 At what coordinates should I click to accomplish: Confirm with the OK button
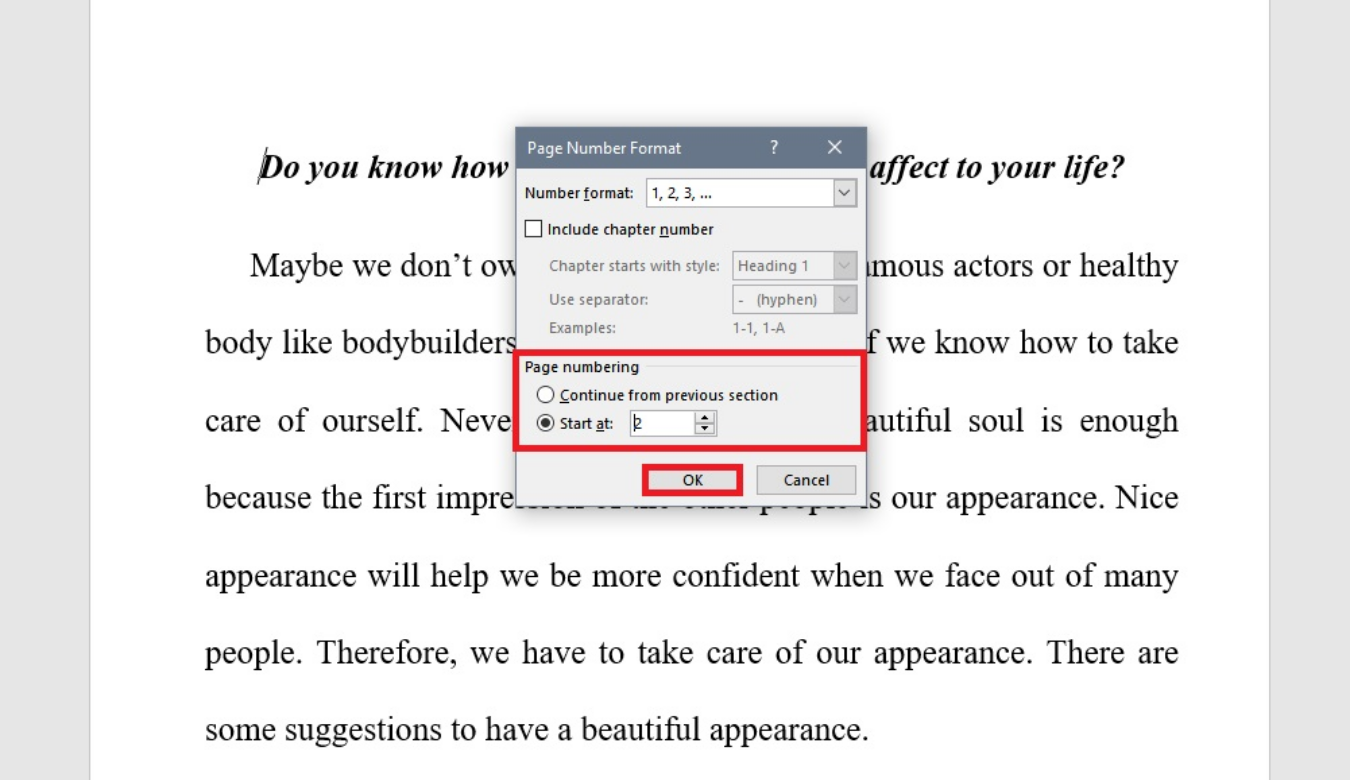693,480
